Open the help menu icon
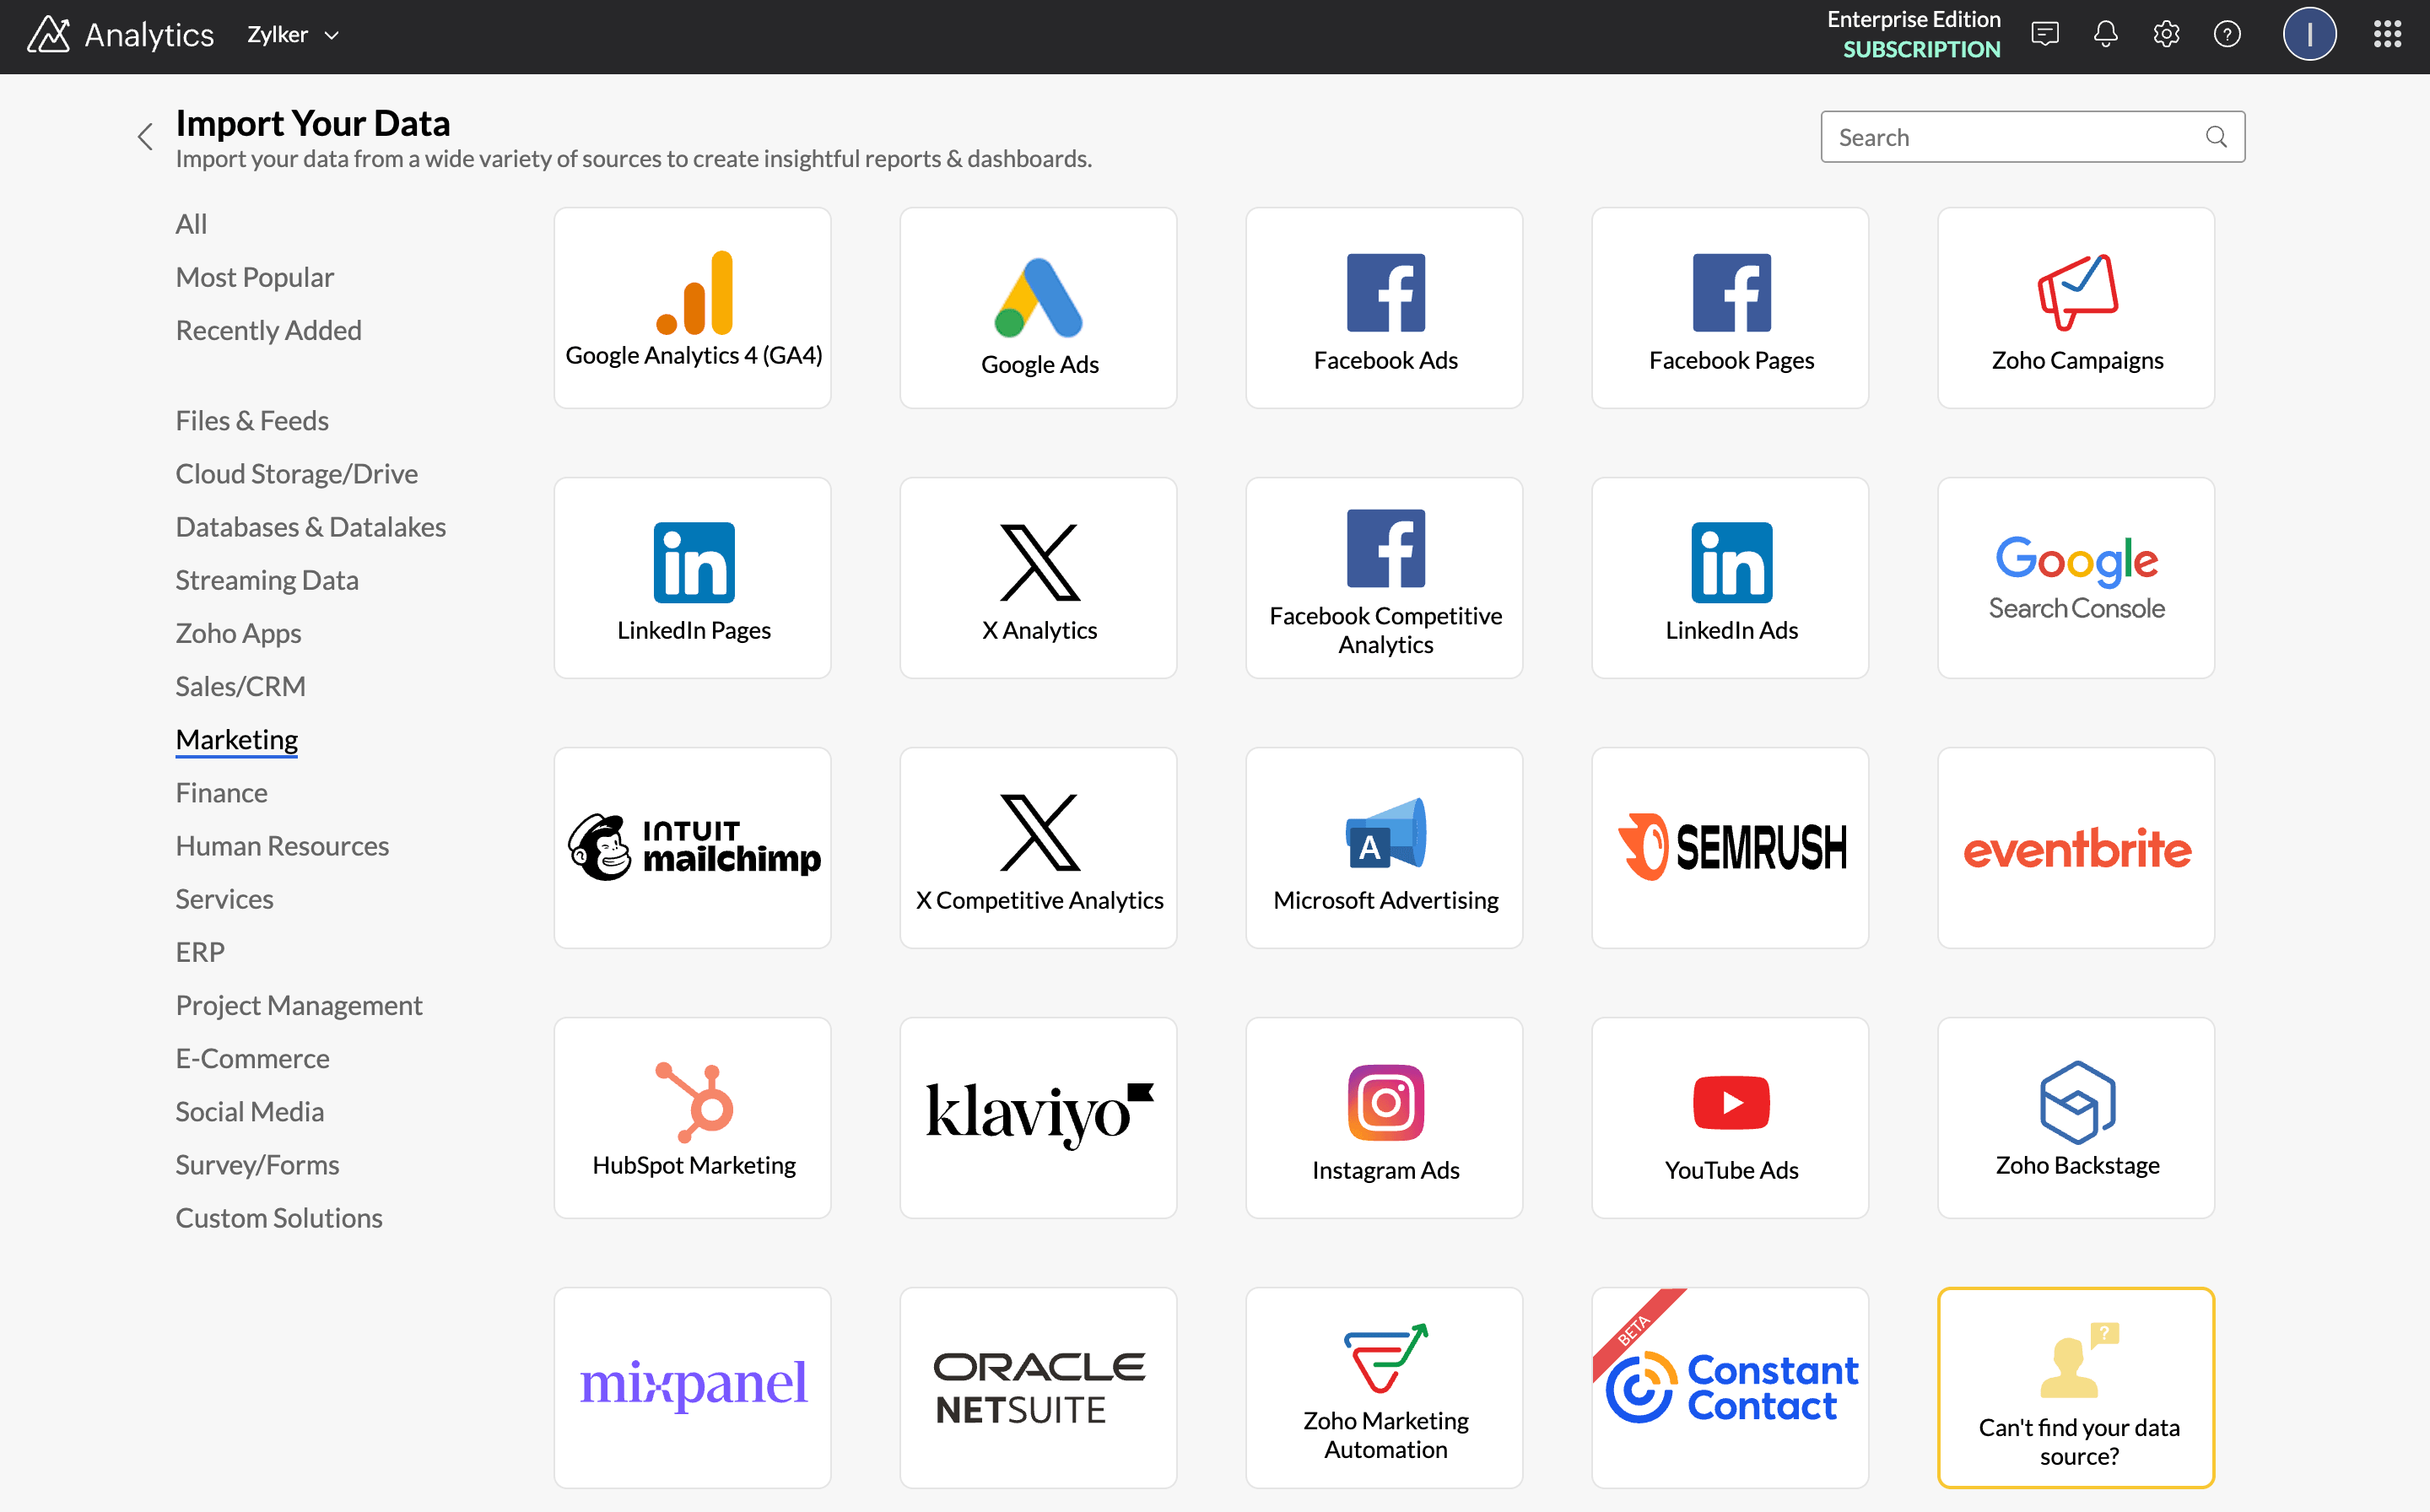The height and width of the screenshot is (1512, 2430). coord(2228,33)
